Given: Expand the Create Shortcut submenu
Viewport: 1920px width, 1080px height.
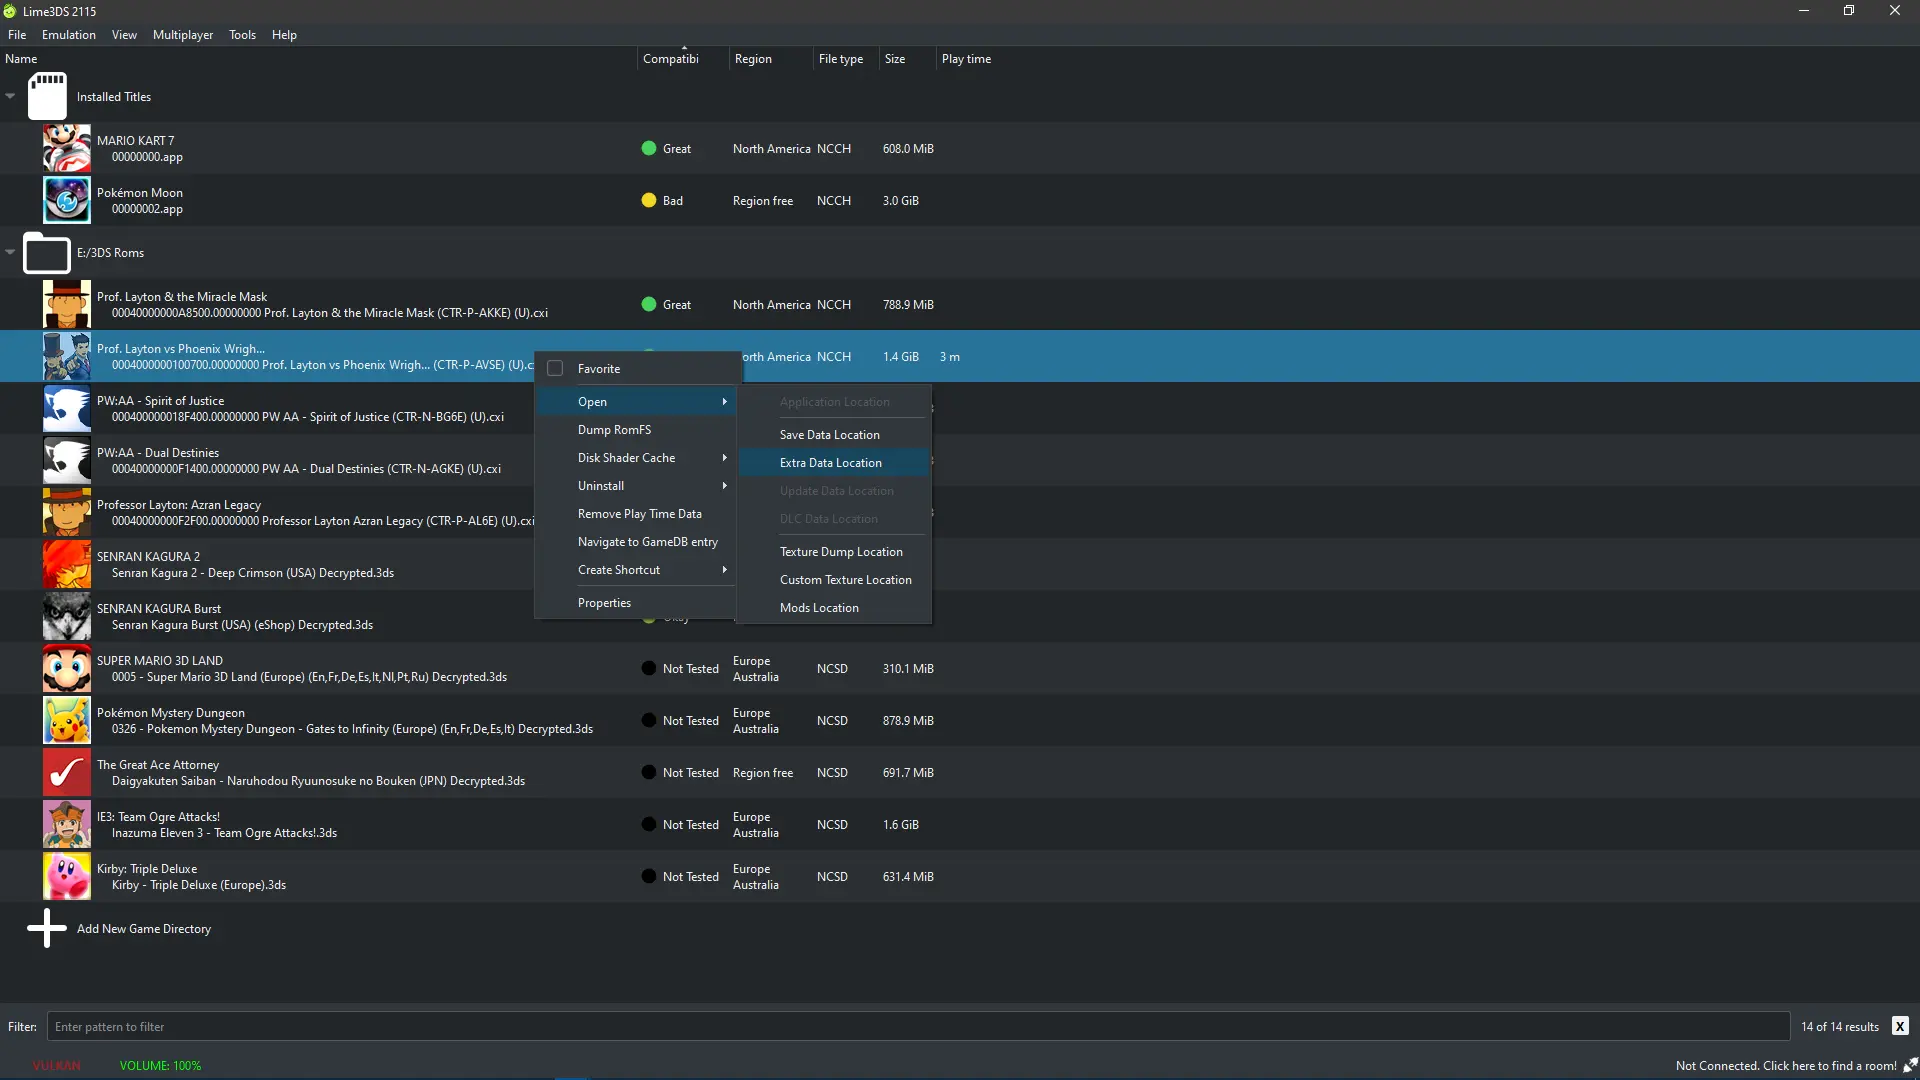Looking at the screenshot, I should [725, 569].
